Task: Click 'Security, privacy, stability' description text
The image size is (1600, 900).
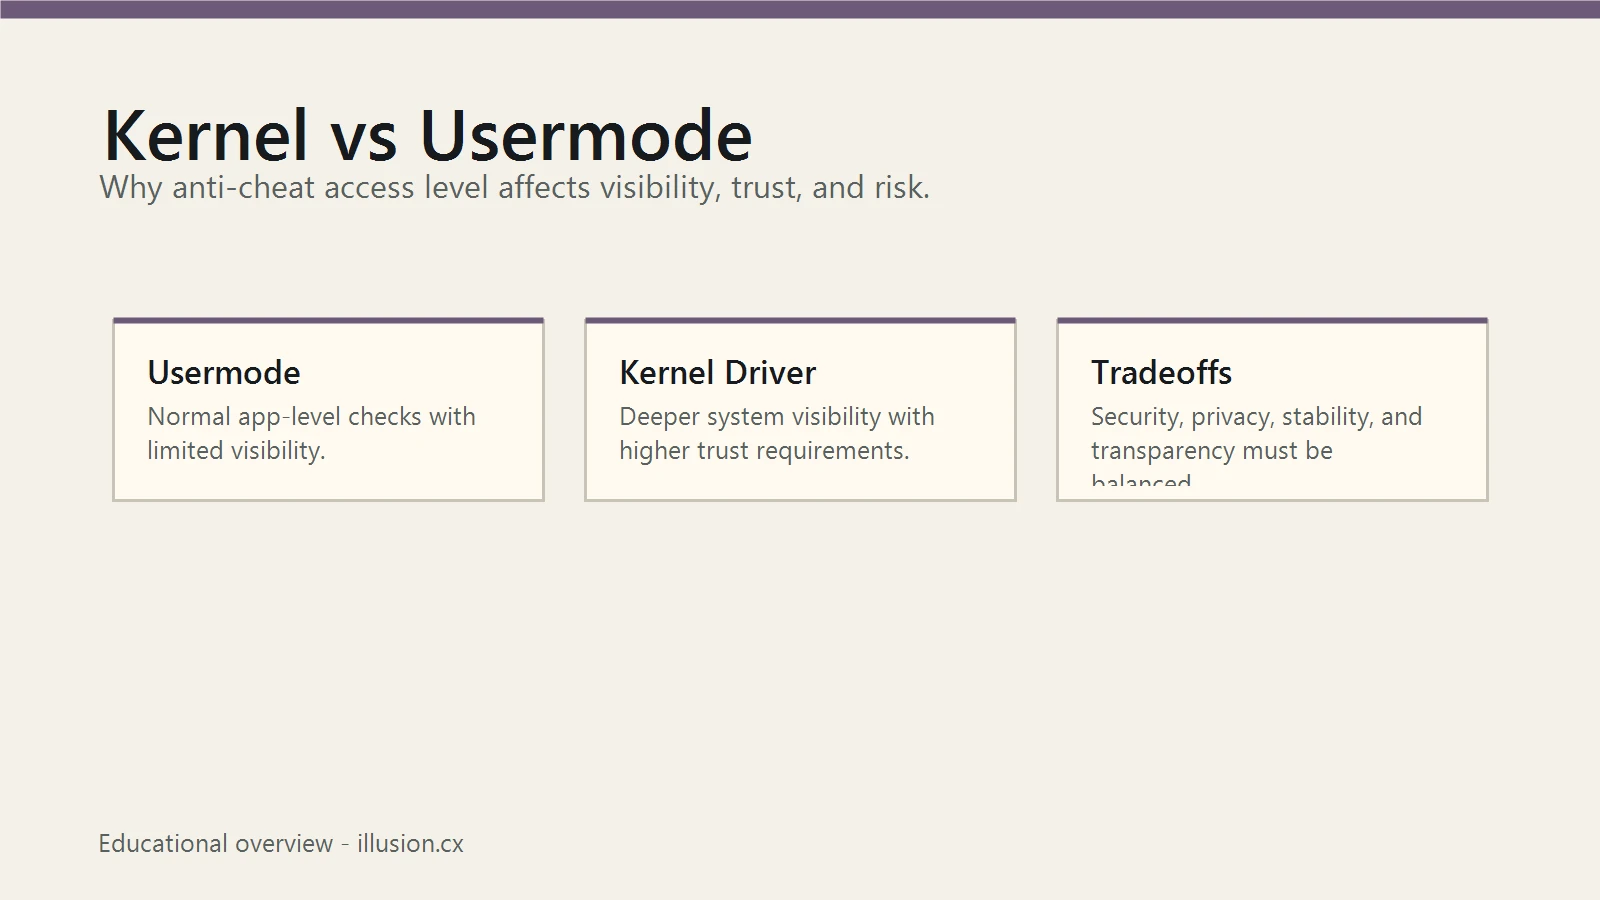Action: coord(1257,444)
